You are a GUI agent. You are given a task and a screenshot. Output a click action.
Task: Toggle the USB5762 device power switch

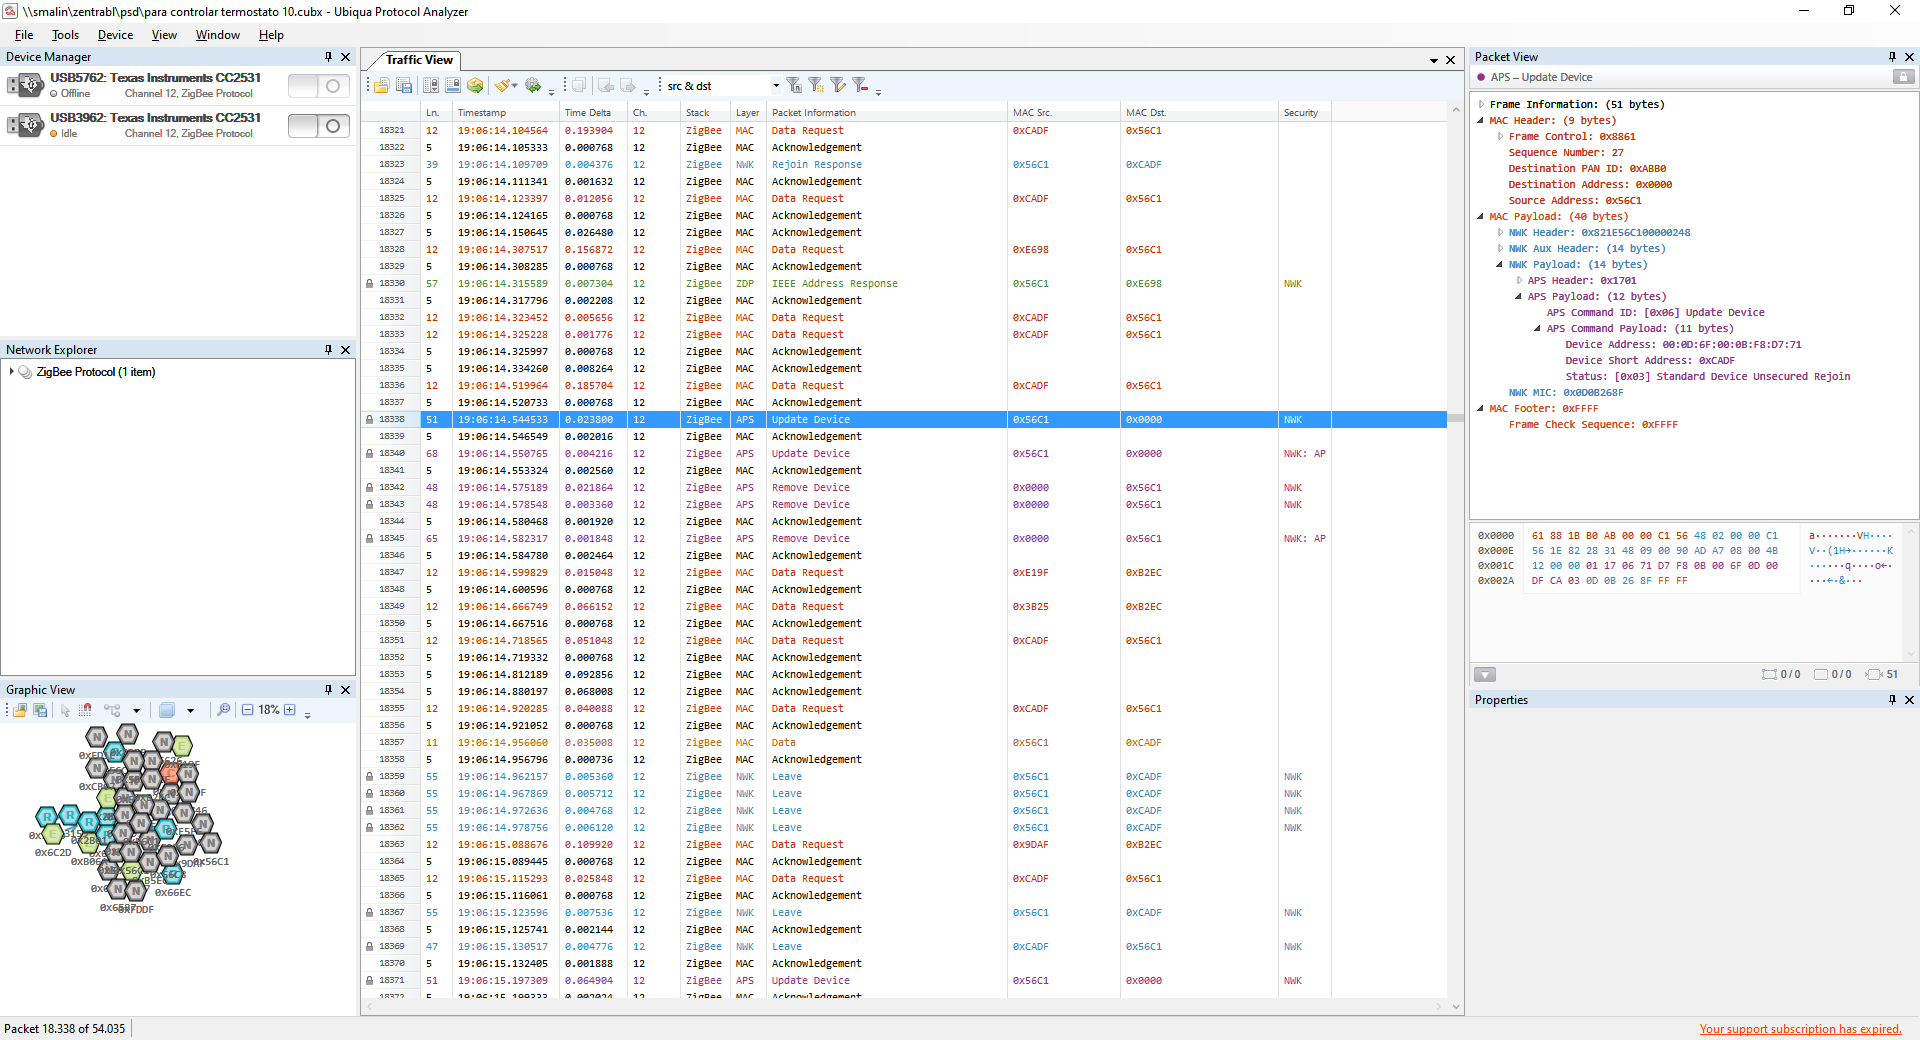click(319, 86)
